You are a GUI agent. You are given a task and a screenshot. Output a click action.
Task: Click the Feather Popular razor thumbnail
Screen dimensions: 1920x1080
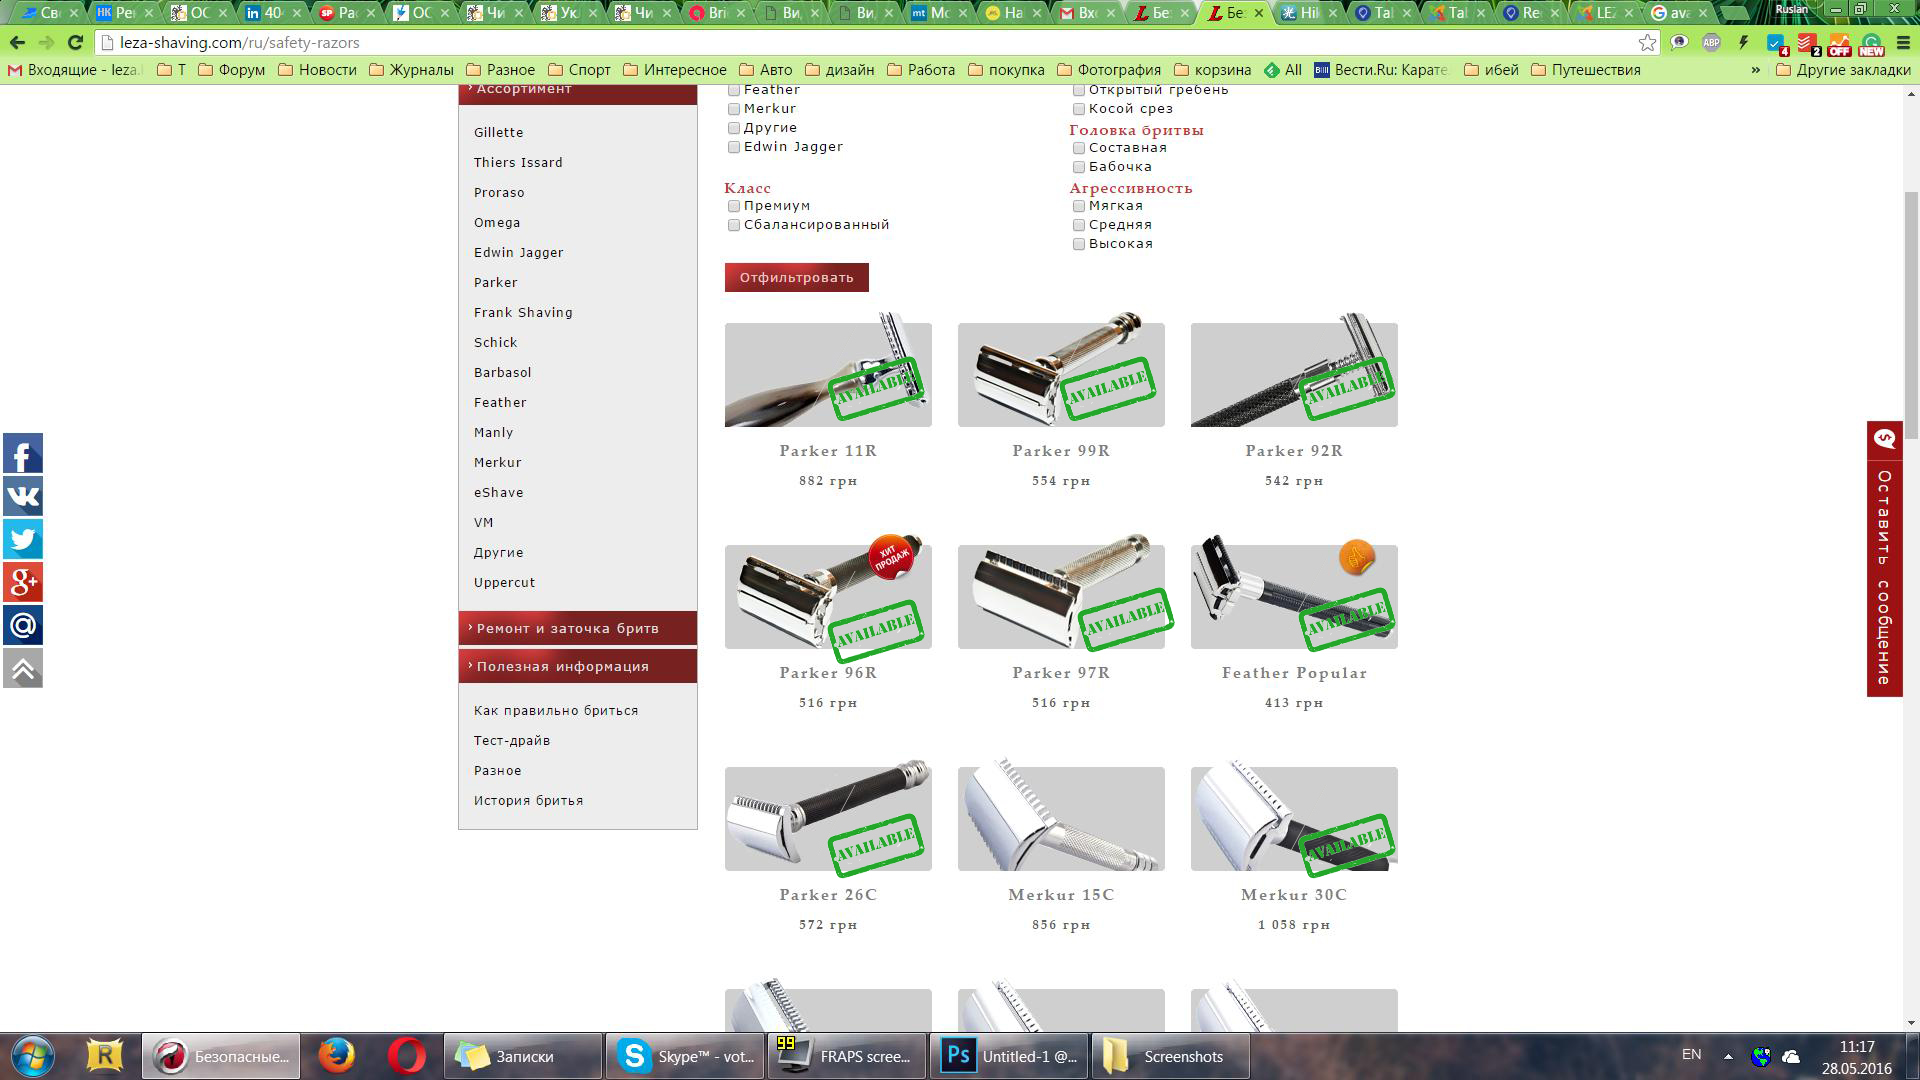pyautogui.click(x=1293, y=597)
